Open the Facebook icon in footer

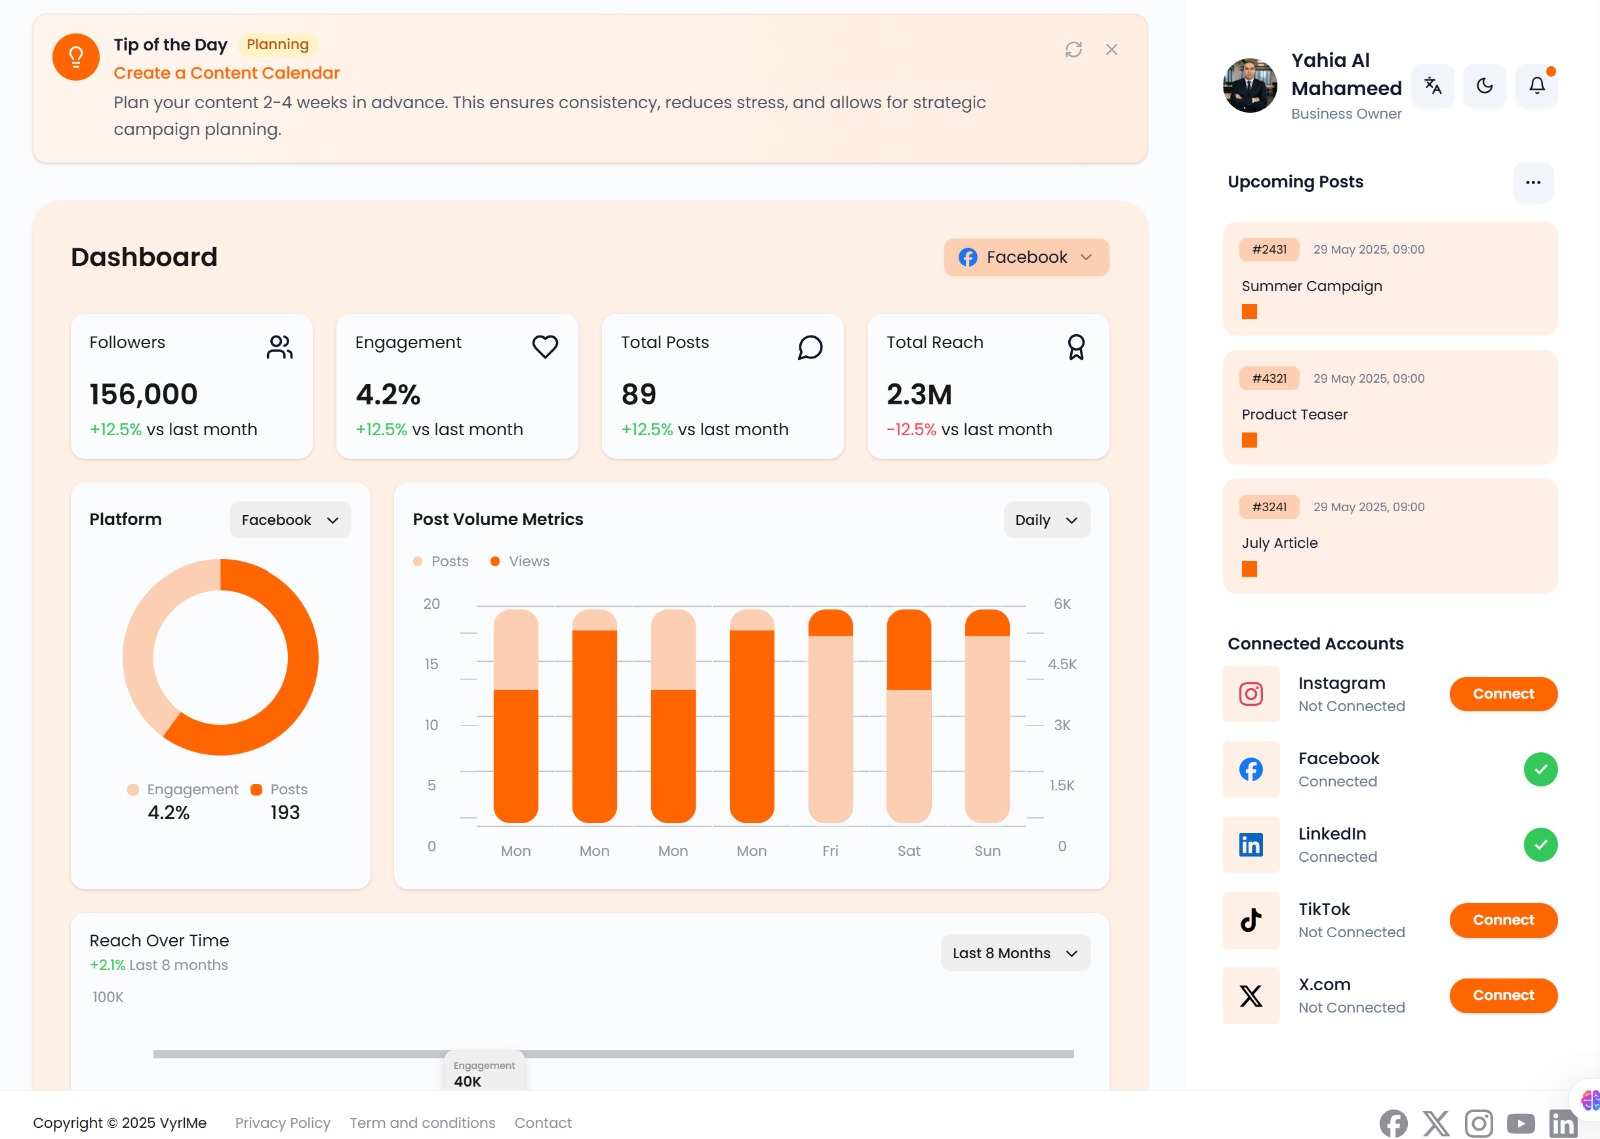tap(1393, 1124)
